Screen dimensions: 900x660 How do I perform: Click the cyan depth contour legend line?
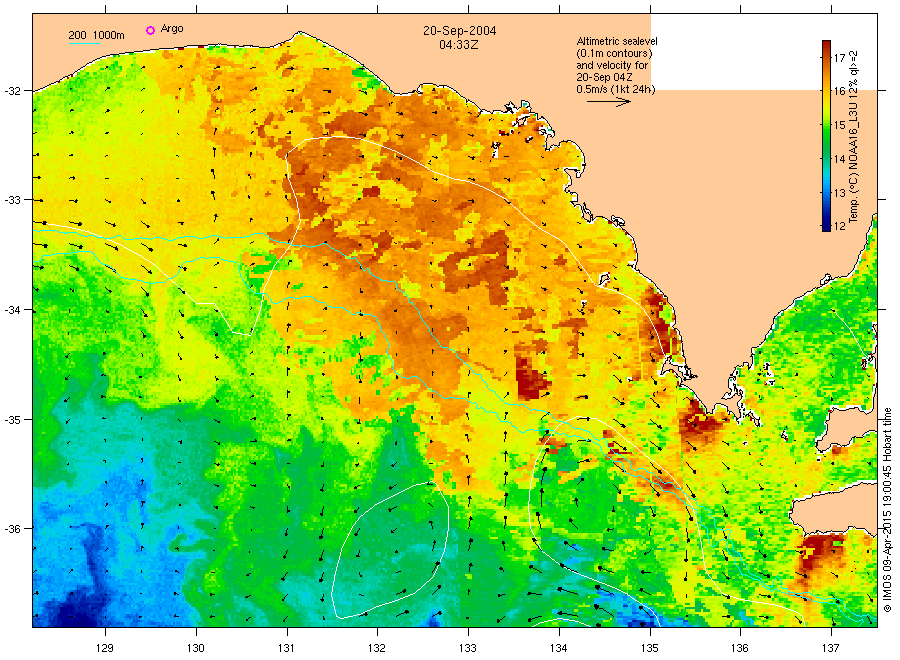(84, 43)
